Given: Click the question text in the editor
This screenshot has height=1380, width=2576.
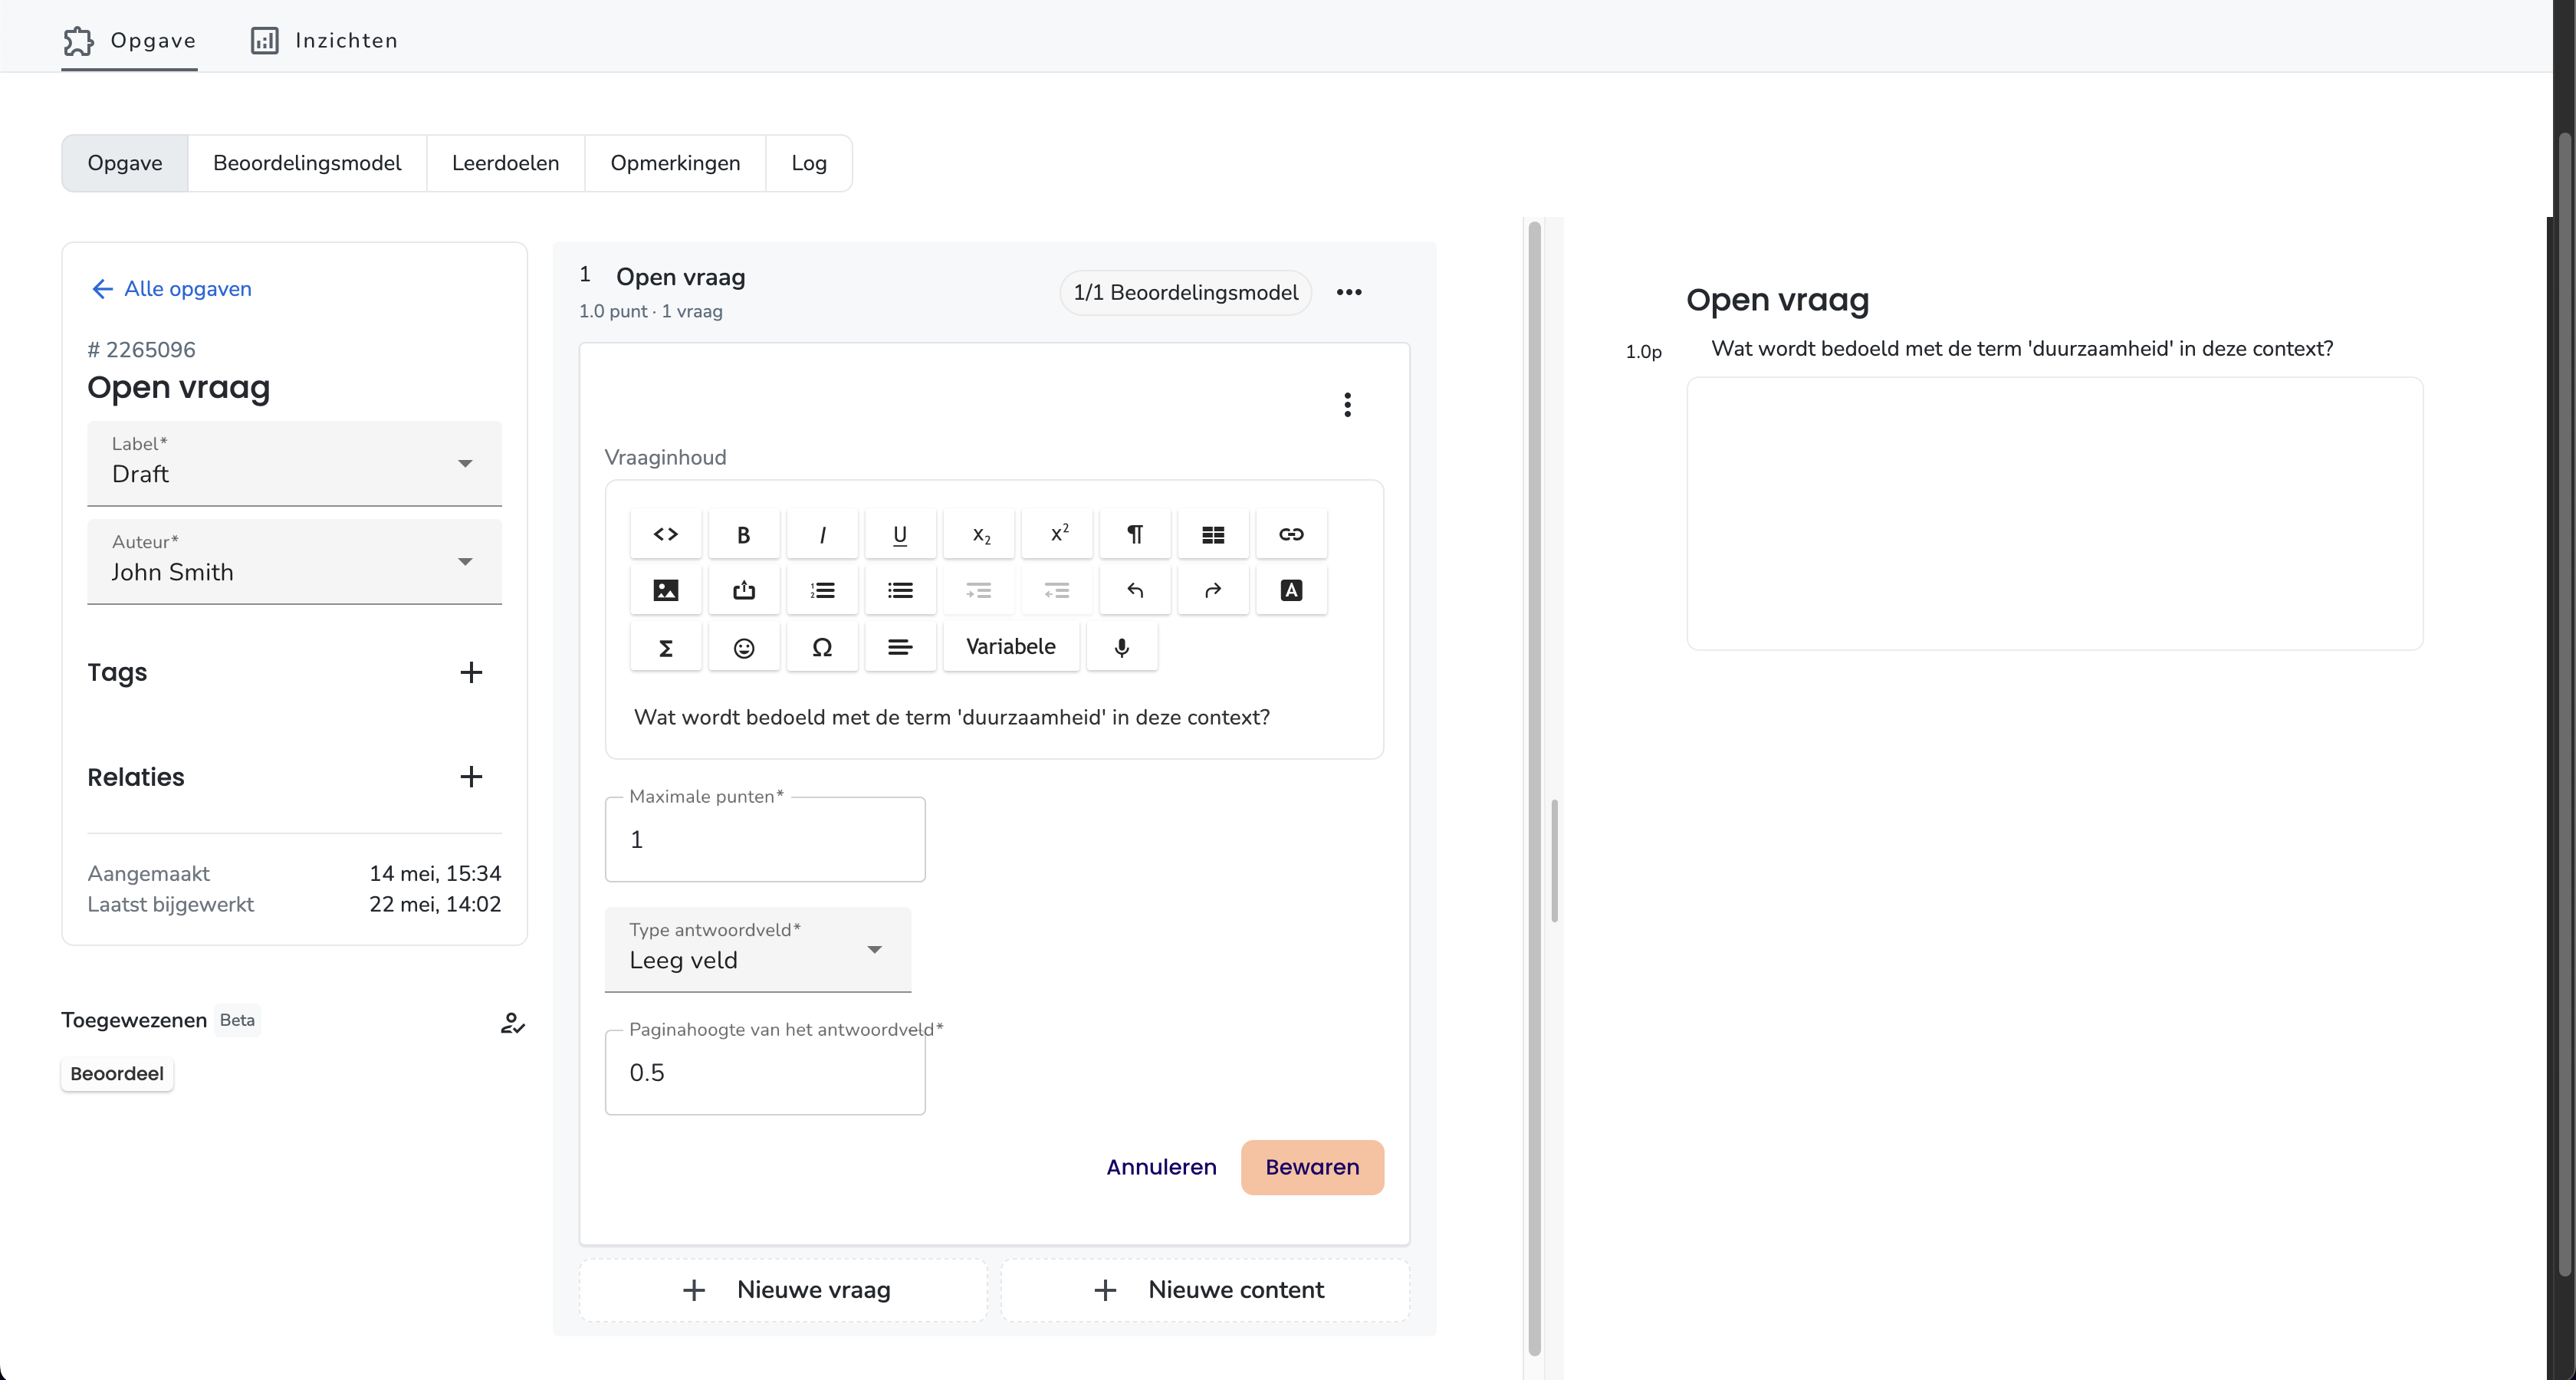Looking at the screenshot, I should tap(951, 717).
